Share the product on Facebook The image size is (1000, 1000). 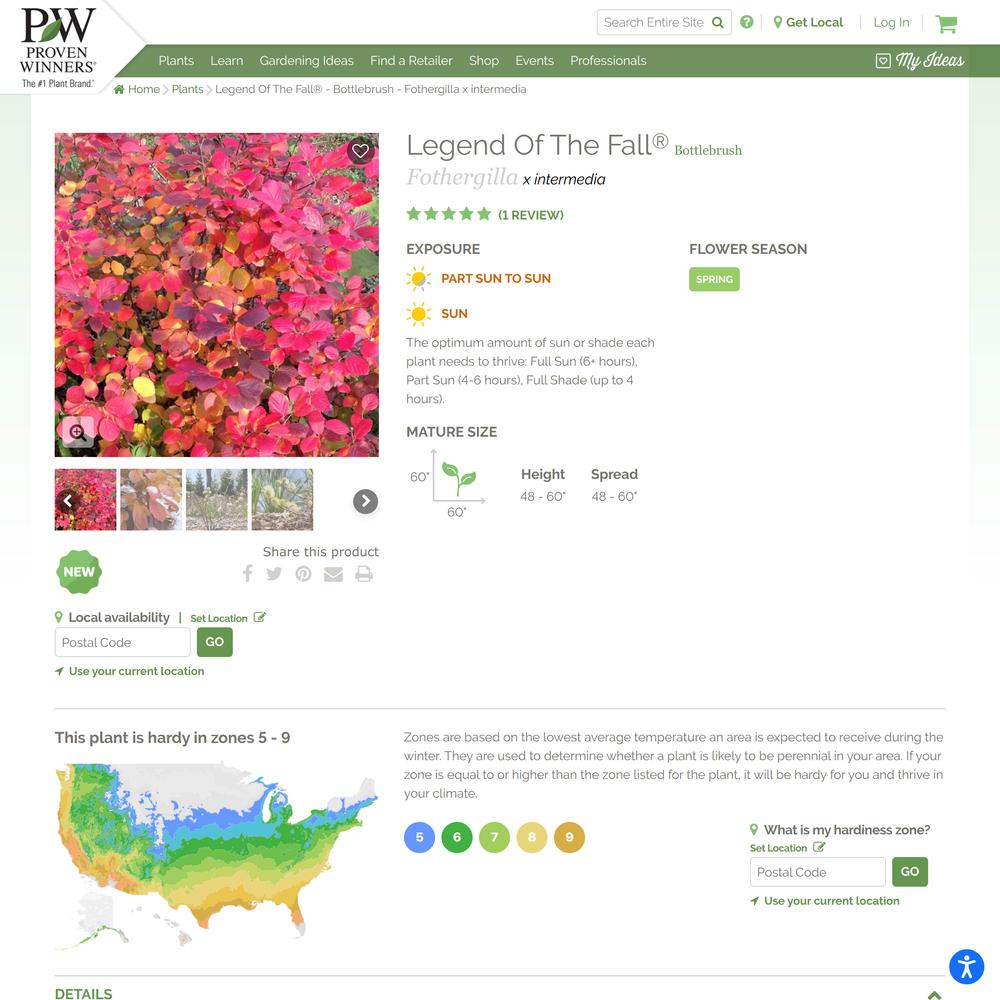pyautogui.click(x=247, y=573)
